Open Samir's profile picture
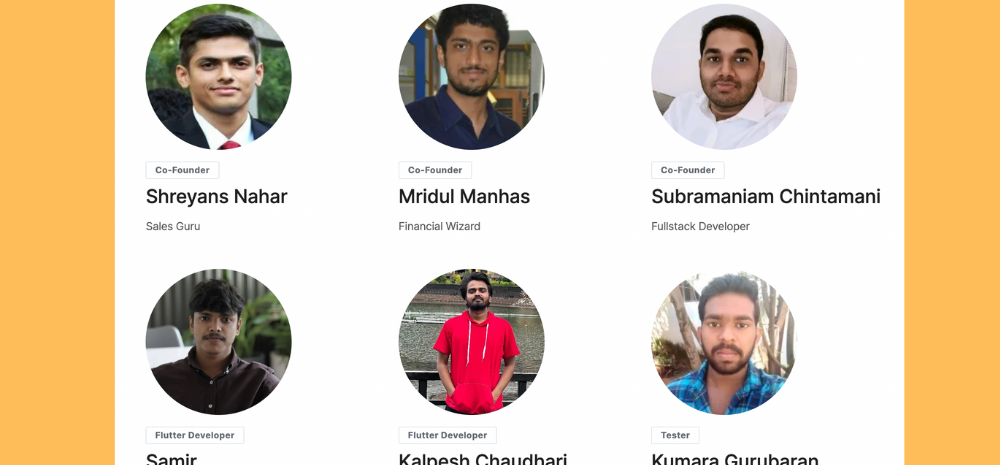This screenshot has height=465, width=1000. (x=219, y=342)
